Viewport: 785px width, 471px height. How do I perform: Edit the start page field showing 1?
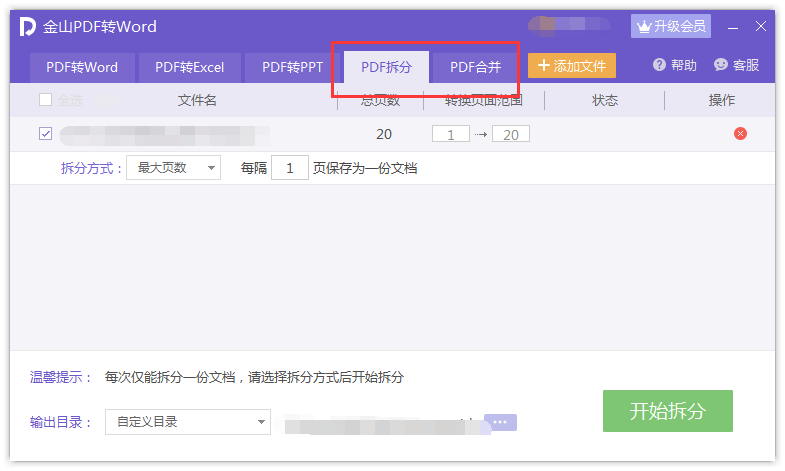451,134
